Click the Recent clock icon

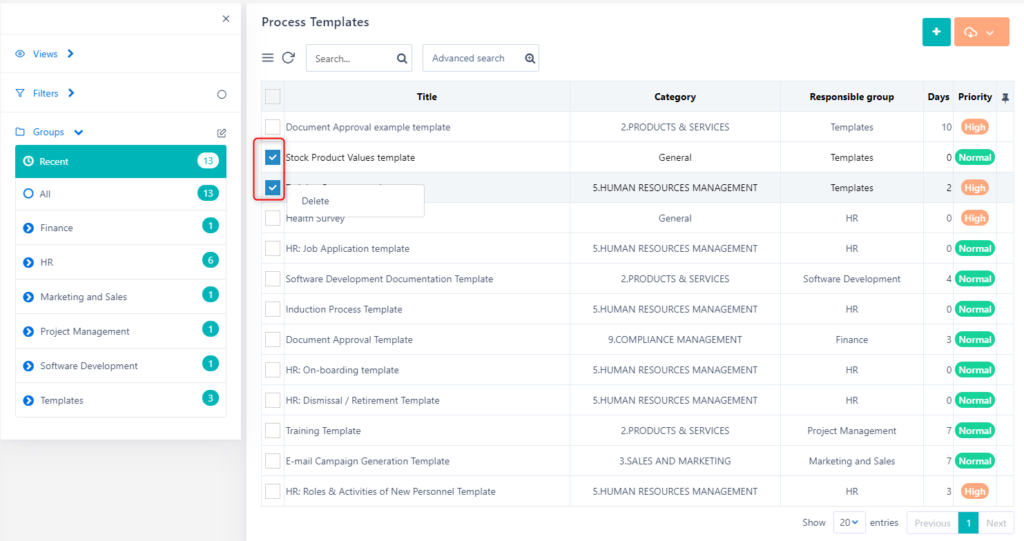point(28,161)
